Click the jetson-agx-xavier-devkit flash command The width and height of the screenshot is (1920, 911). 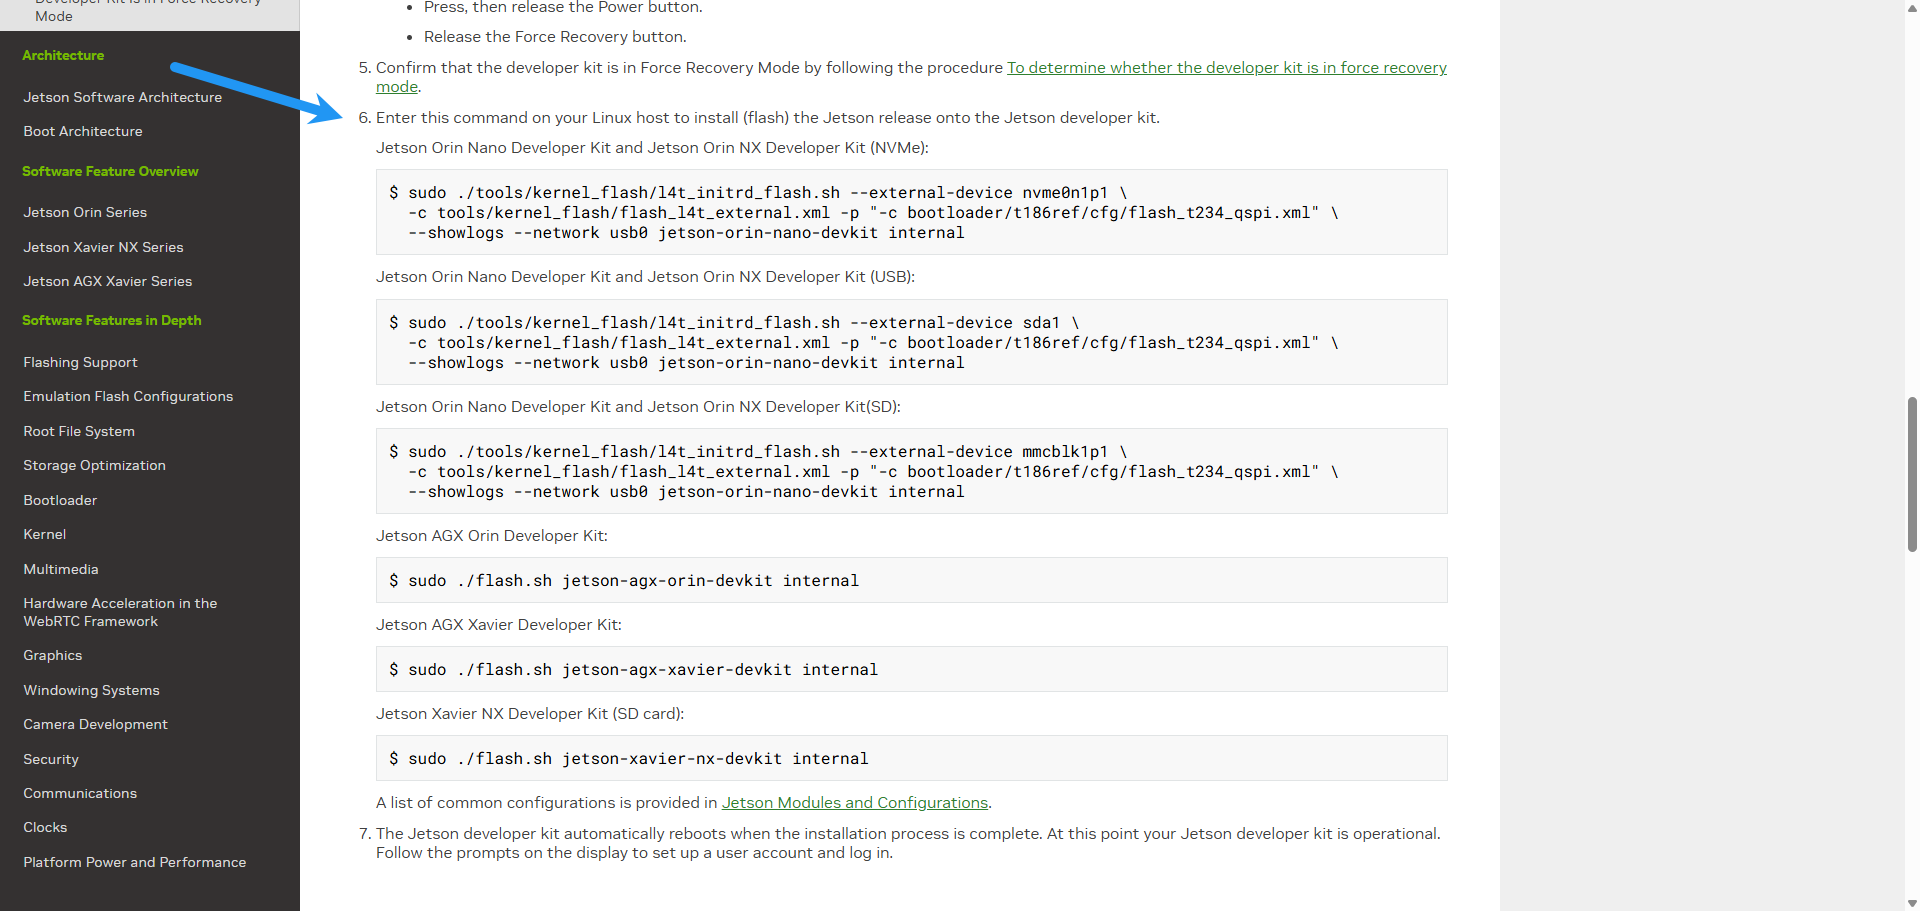(x=911, y=669)
